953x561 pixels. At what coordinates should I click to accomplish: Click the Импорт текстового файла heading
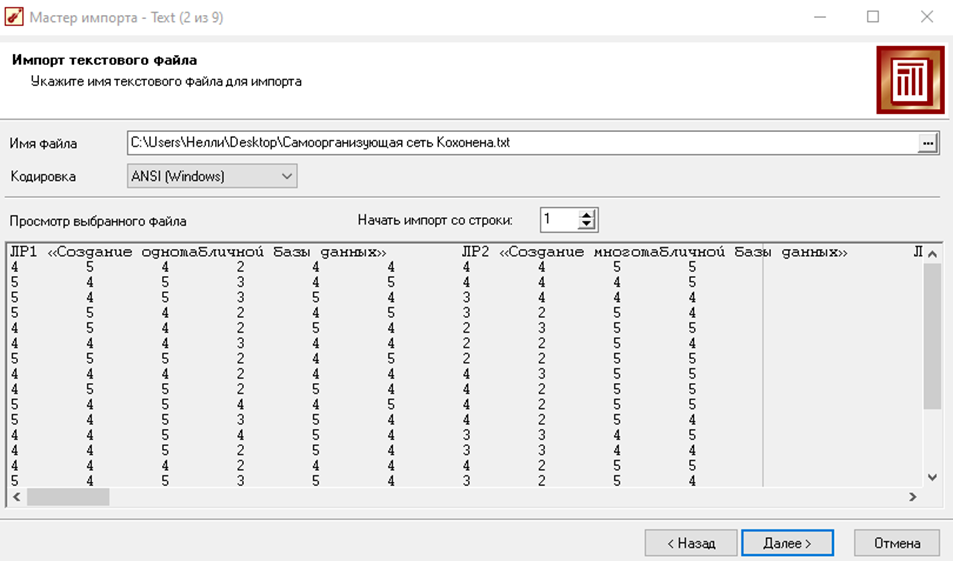105,60
